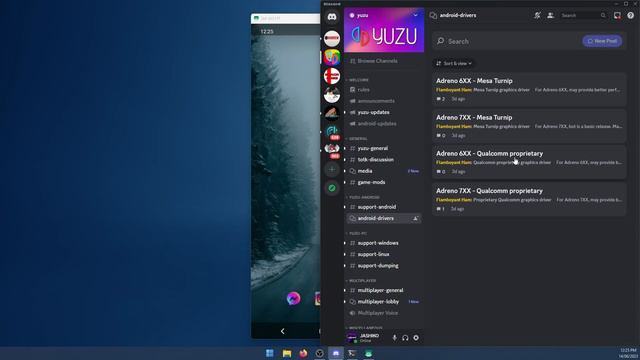Screen dimensions: 640x360
Task: Click the android-drivers channel invite icon
Action: point(415,218)
